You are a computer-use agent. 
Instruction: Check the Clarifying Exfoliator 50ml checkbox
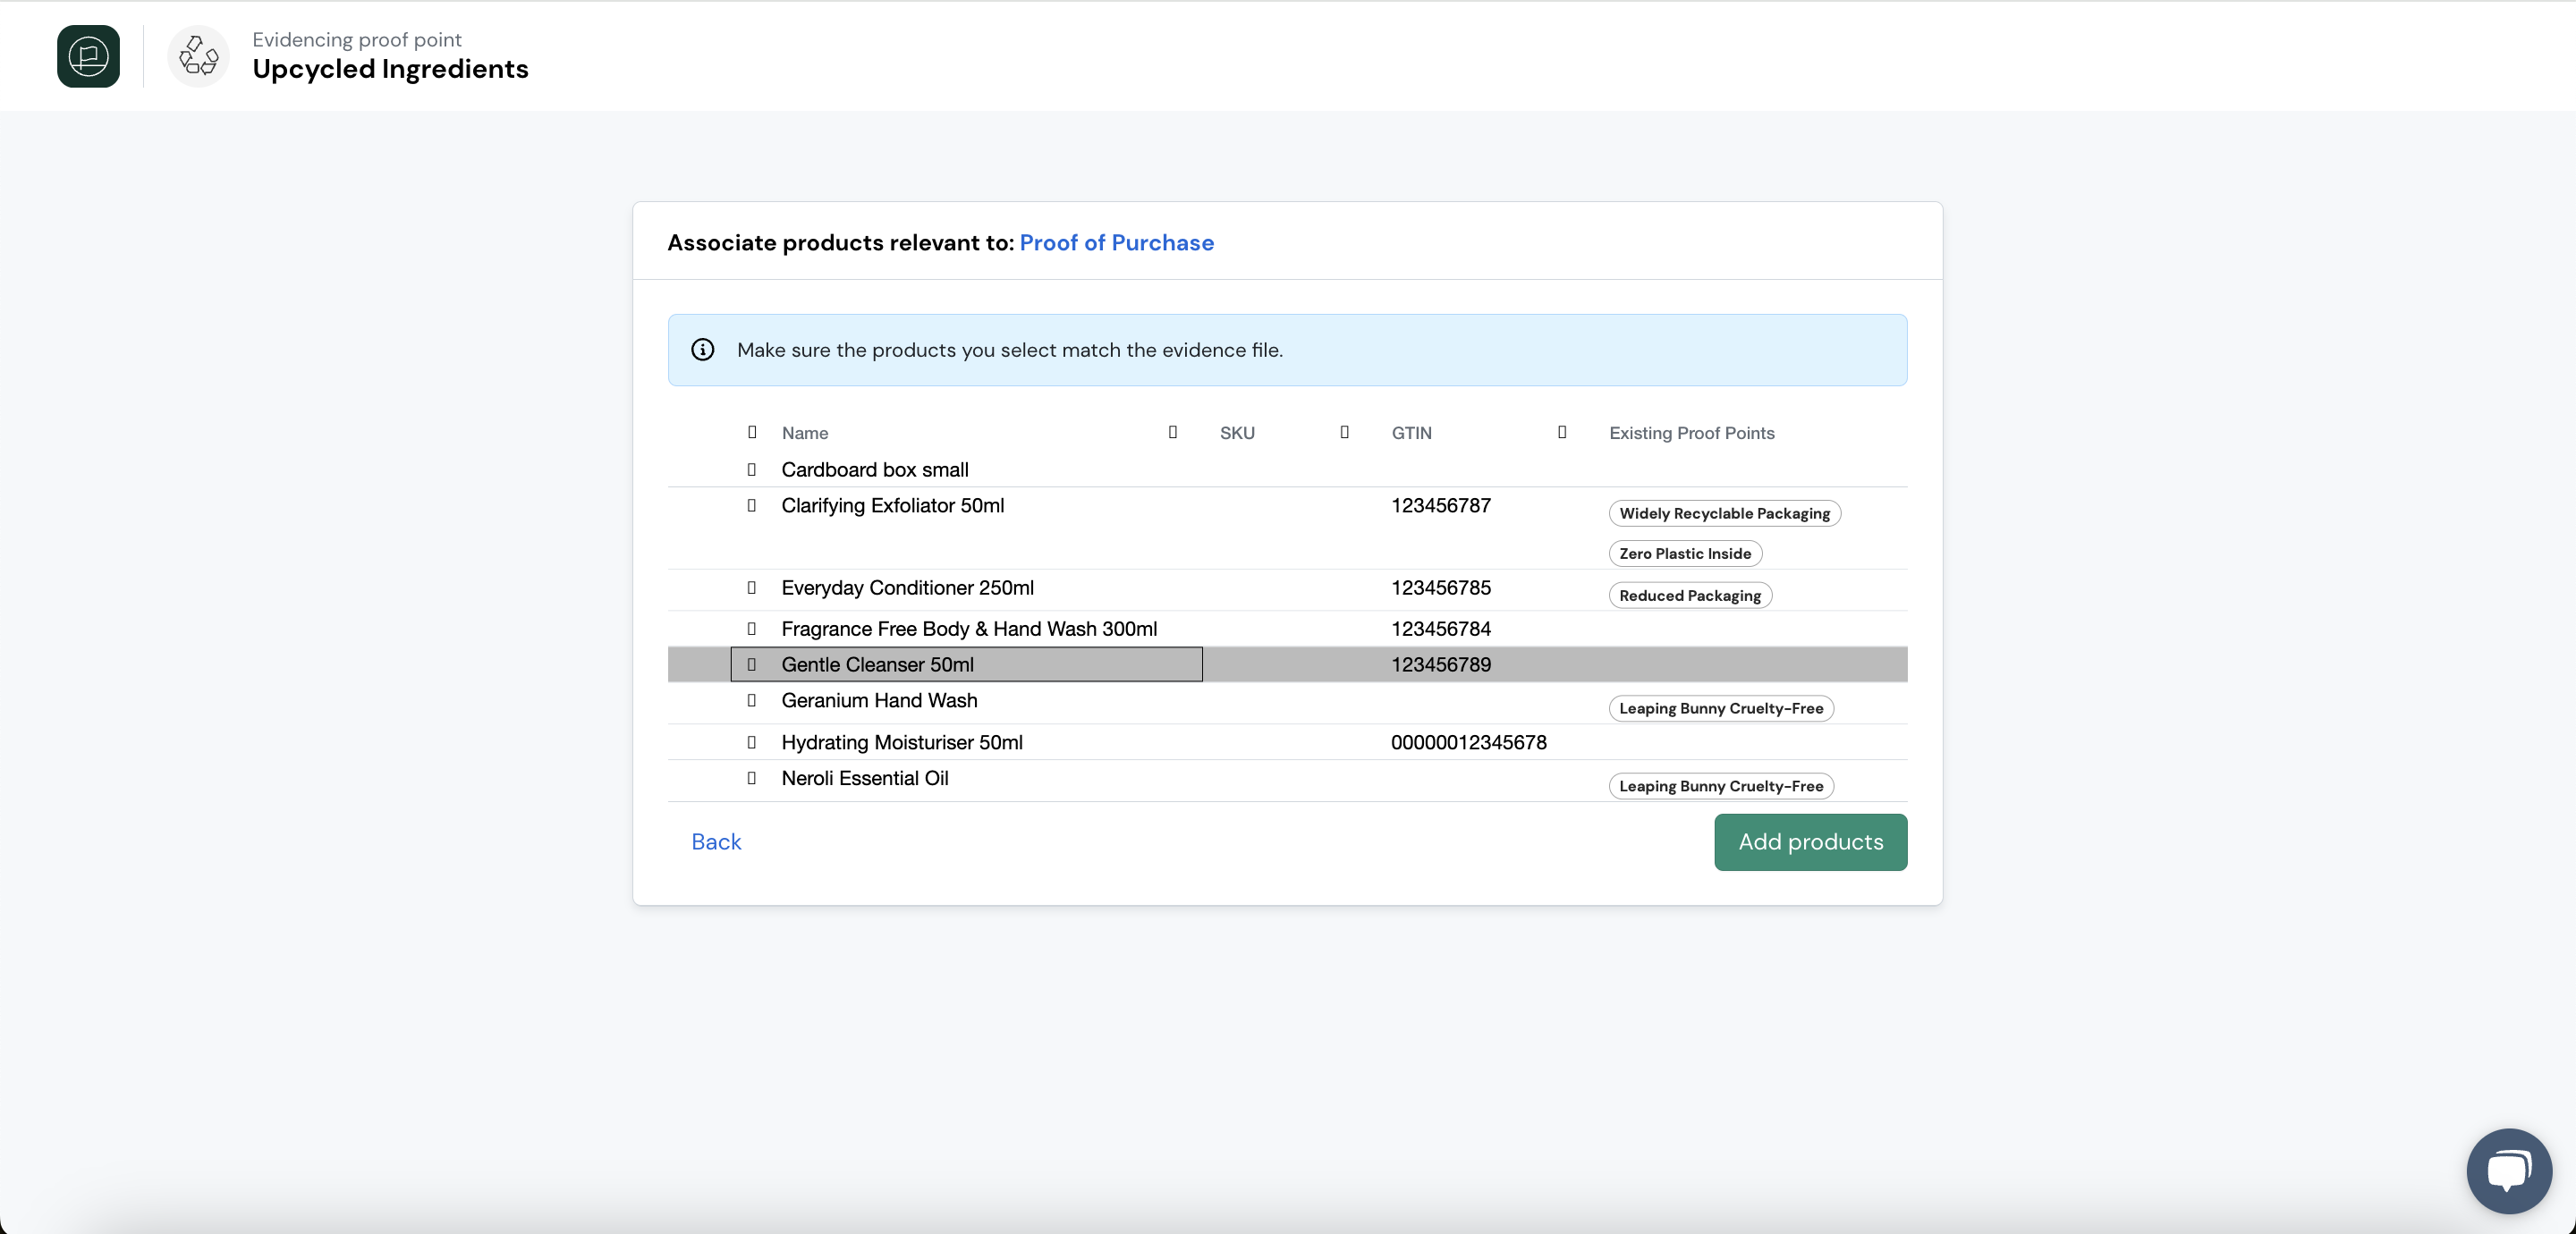coord(752,505)
